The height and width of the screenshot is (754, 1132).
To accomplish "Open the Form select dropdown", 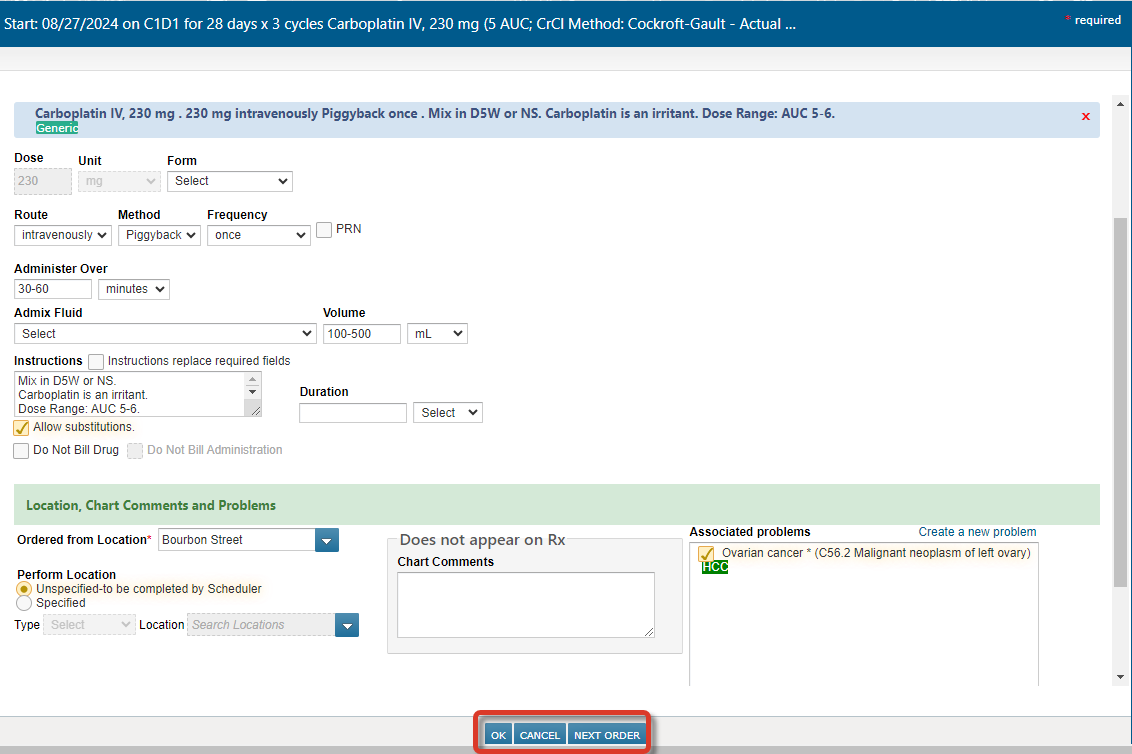I will tap(229, 181).
